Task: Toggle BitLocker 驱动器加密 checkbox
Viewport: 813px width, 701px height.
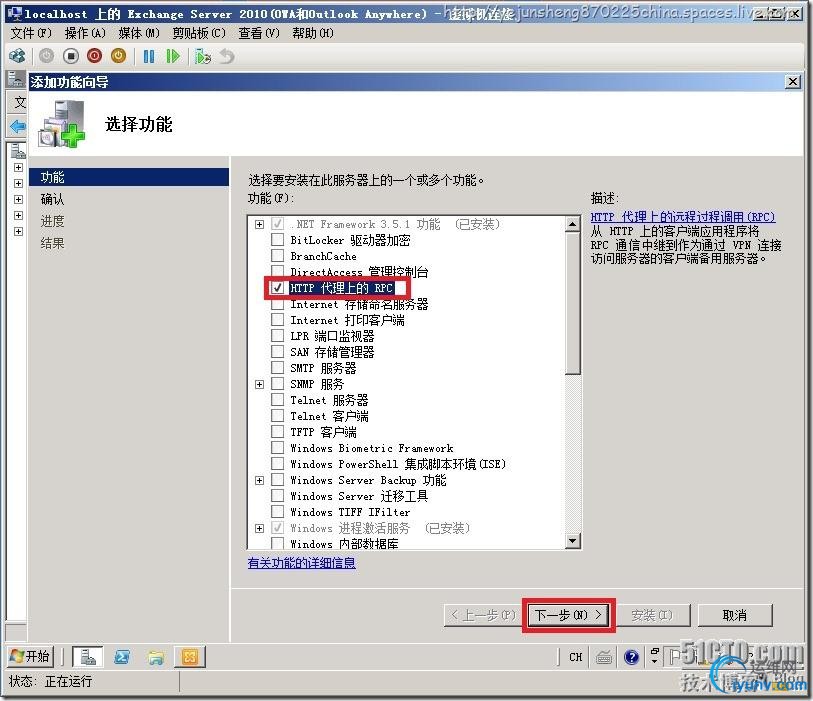Action: coord(278,240)
